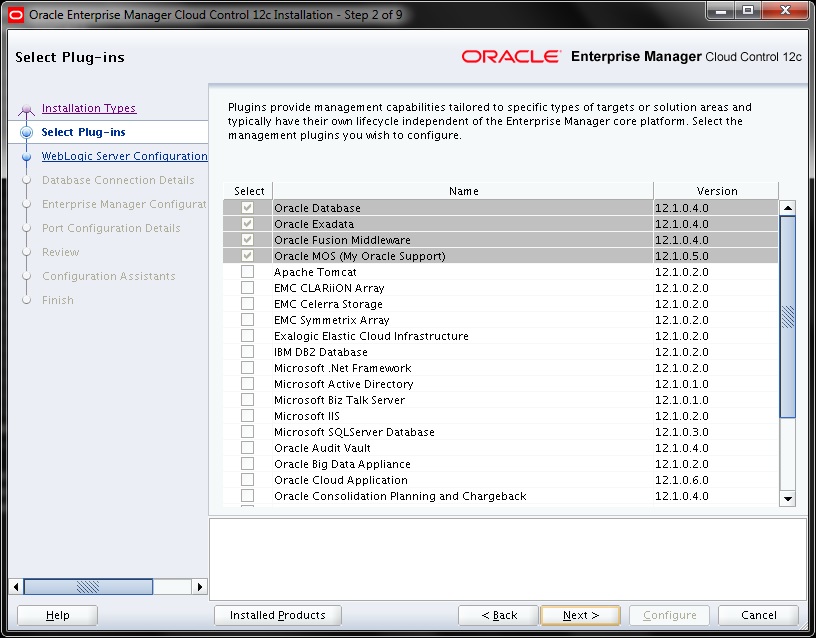Enable the Microsoft IIS plug-in checkbox
This screenshot has height=638, width=819.
[x=248, y=416]
